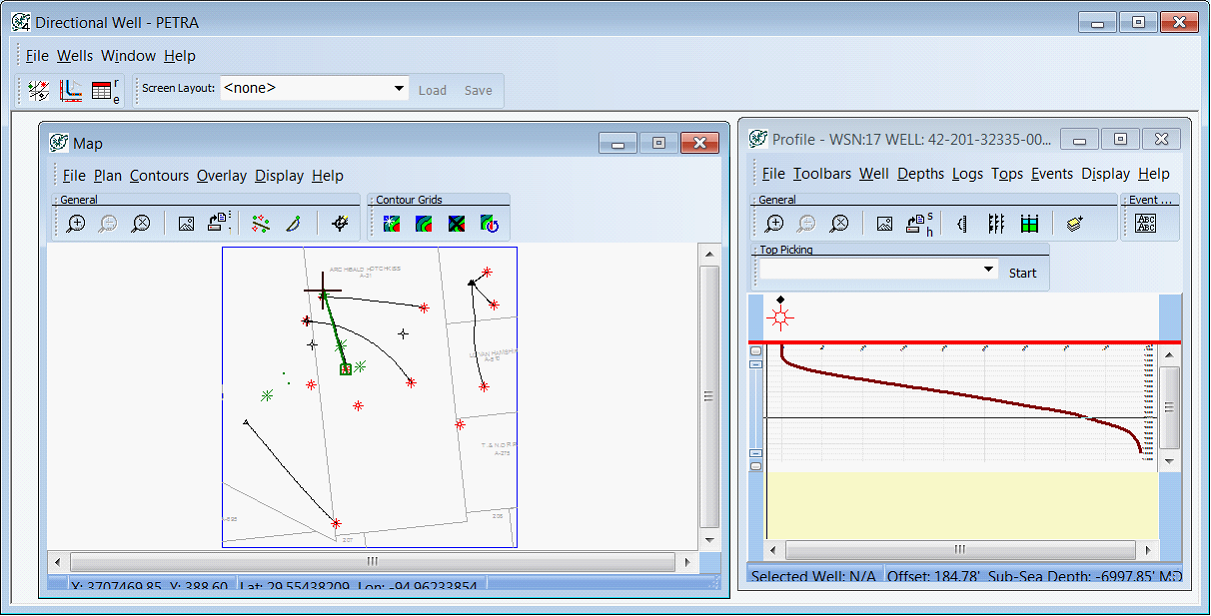1211x616 pixels.
Task: Click the green bow draw icon in Map toolbar
Action: [x=293, y=224]
